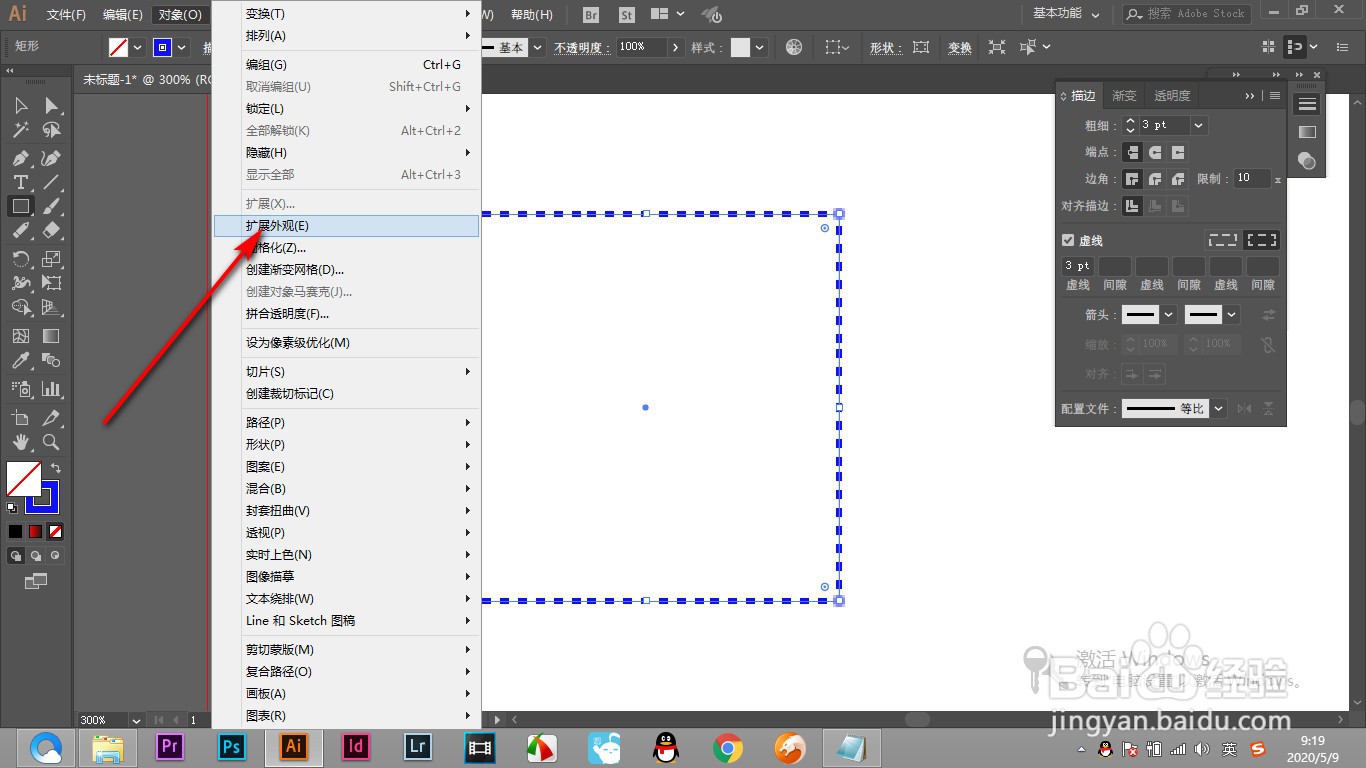Select 拼合透明度(F)... menu entry
Viewport: 1366px width, 768px height.
[x=346, y=314]
